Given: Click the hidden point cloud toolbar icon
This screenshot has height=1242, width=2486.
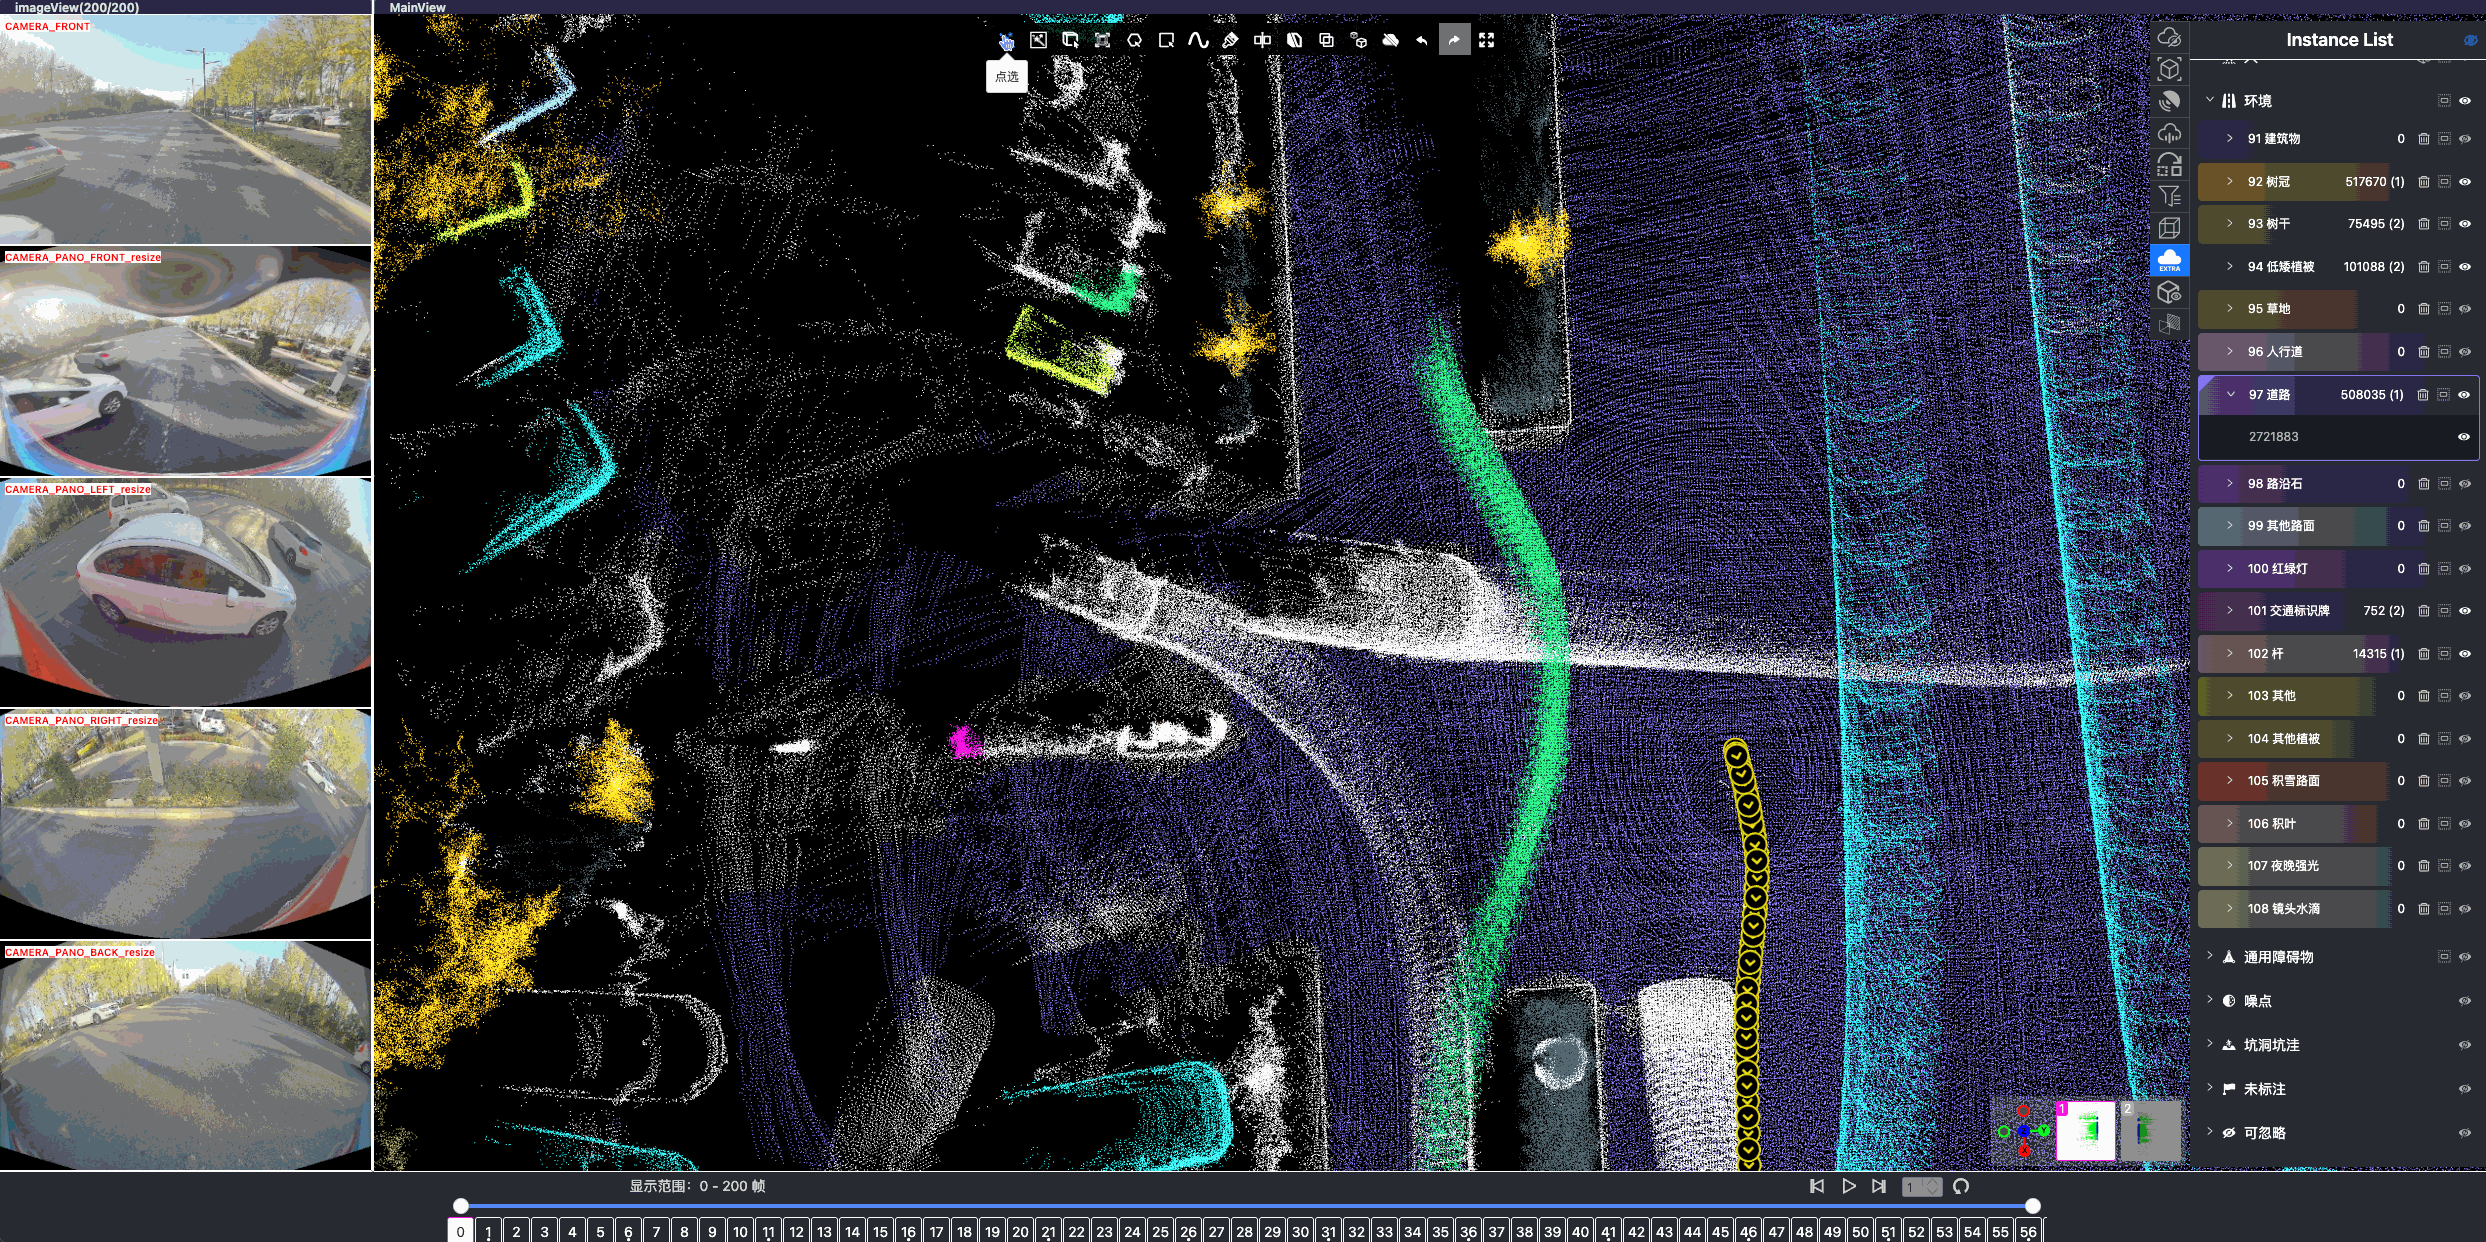Looking at the screenshot, I should coord(1390,40).
